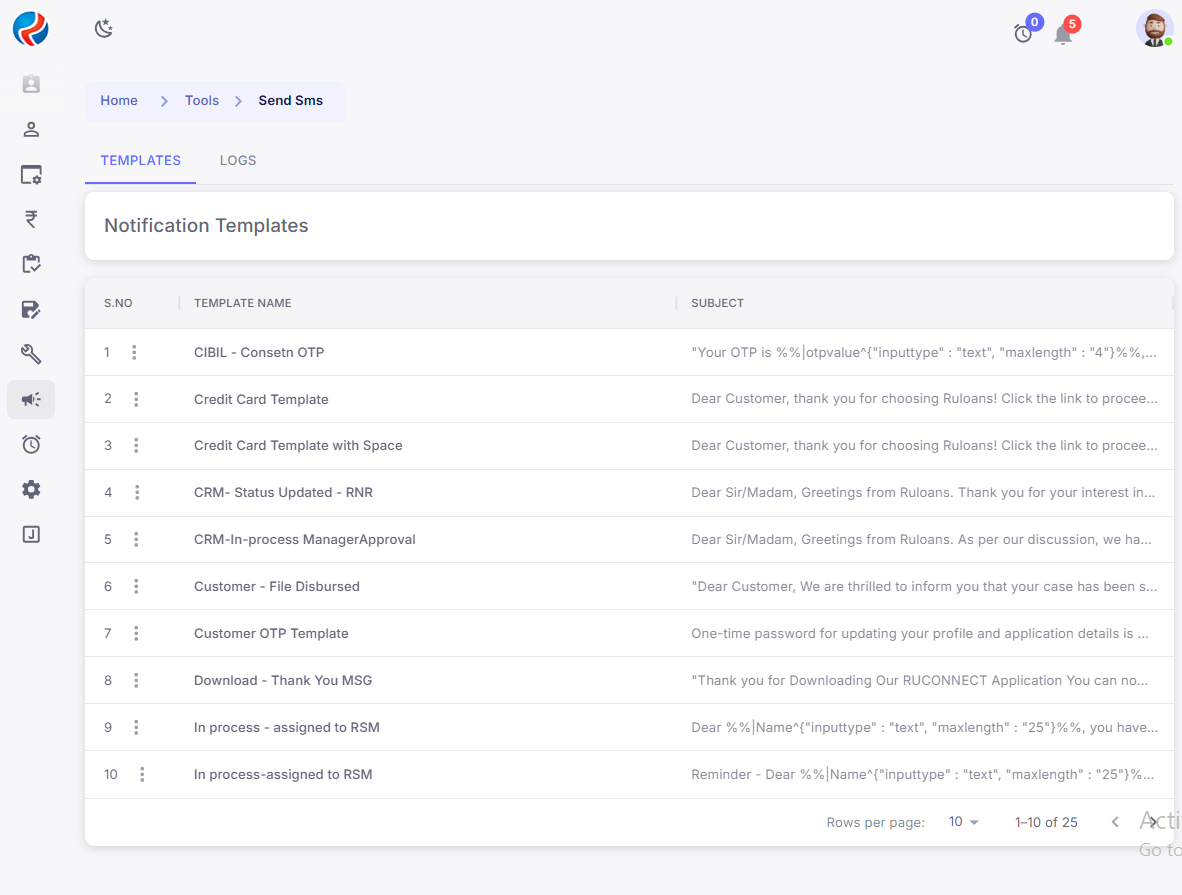This screenshot has width=1182, height=895.
Task: Click the reminder clock icon in header
Action: tap(1023, 34)
